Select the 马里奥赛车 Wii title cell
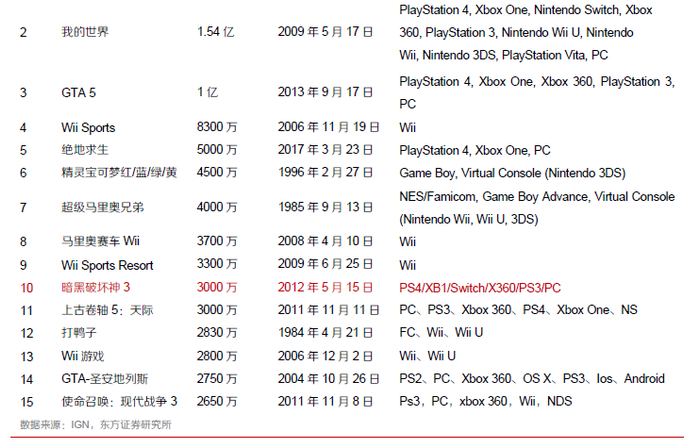This screenshot has width=700, height=448. [101, 242]
